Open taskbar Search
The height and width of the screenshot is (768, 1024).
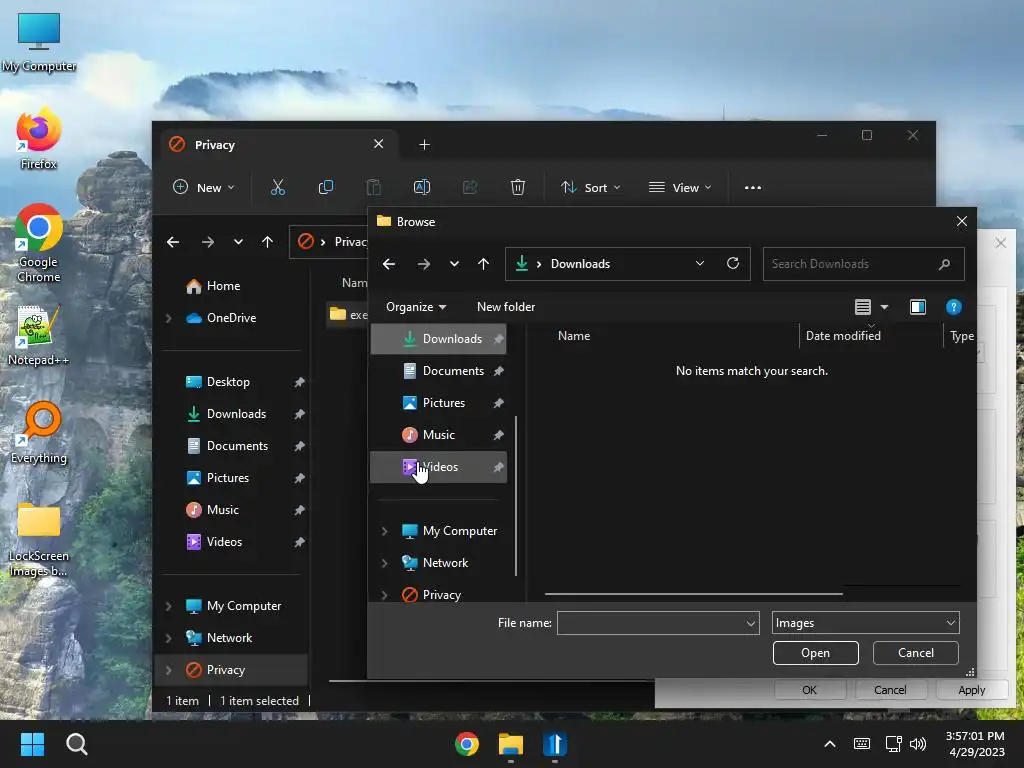(x=76, y=744)
